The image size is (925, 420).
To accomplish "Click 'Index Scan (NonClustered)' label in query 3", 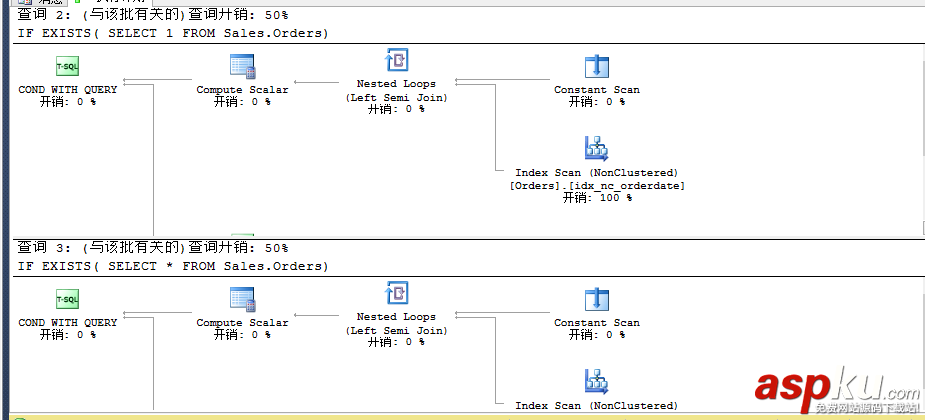I will click(x=597, y=406).
